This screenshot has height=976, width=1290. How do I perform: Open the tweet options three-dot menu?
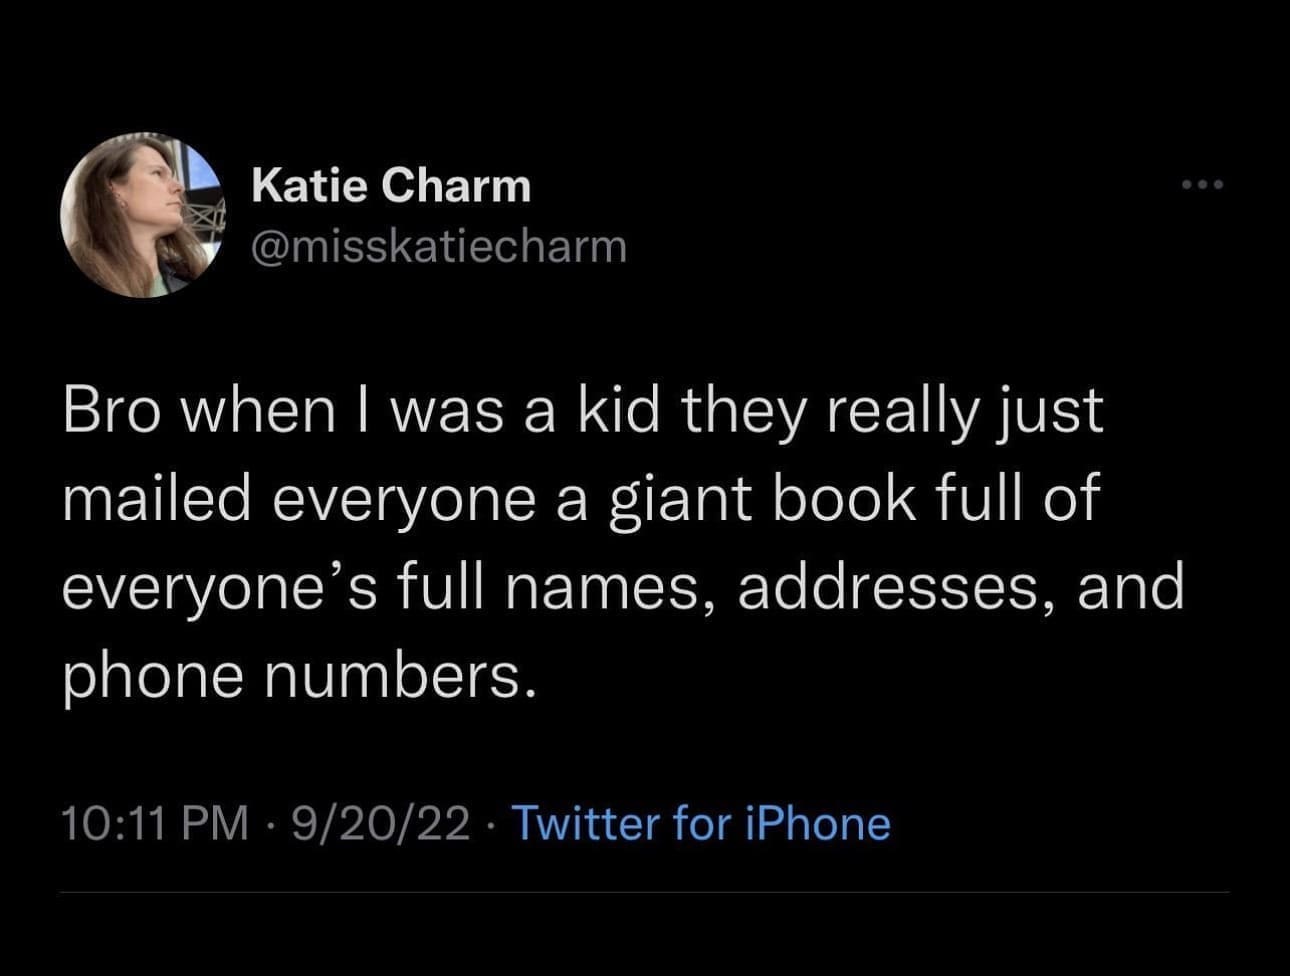point(1201,183)
